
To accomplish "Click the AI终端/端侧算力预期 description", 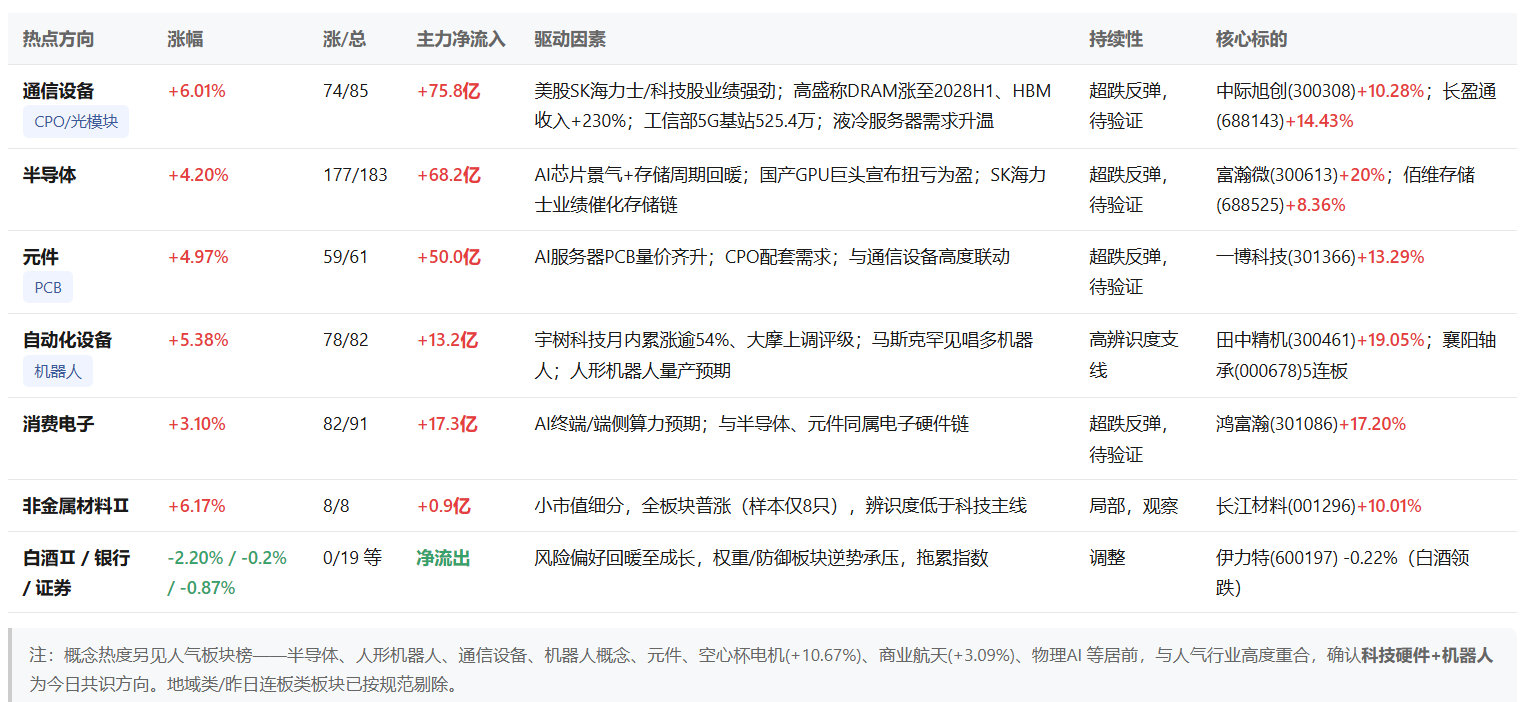I will pos(752,424).
